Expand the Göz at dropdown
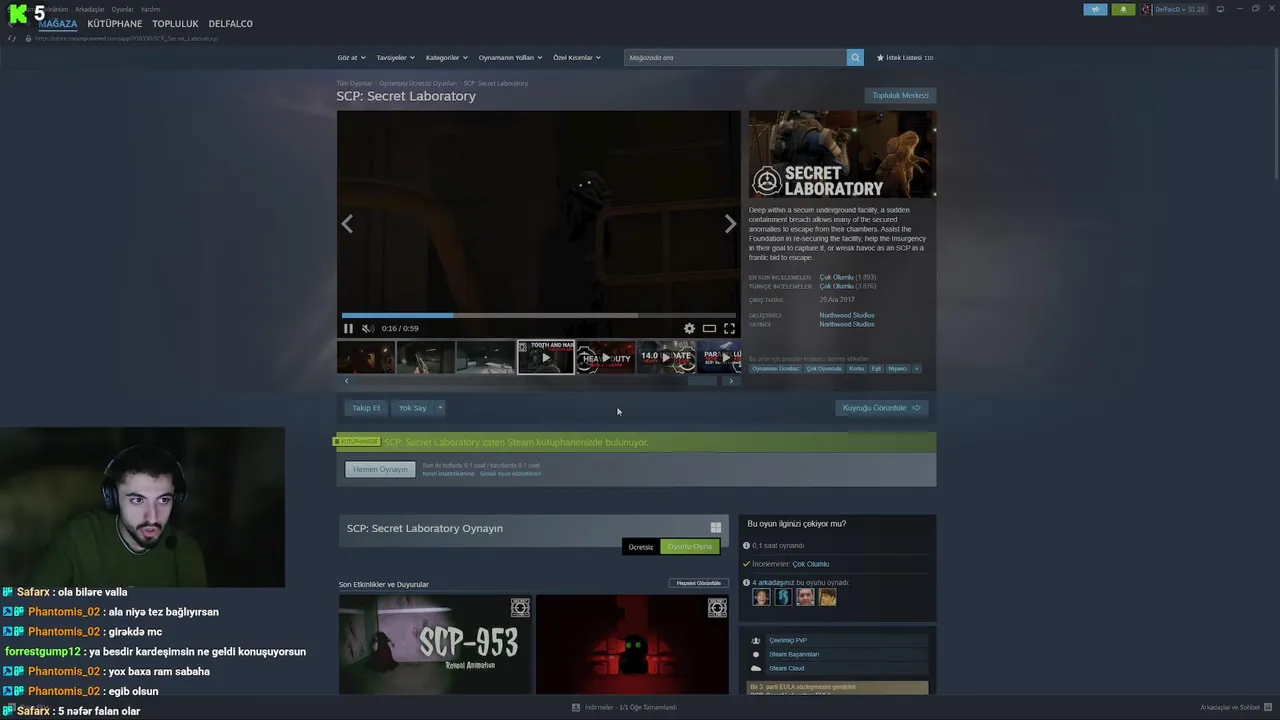Screen dimensions: 1280x720 (x=351, y=57)
